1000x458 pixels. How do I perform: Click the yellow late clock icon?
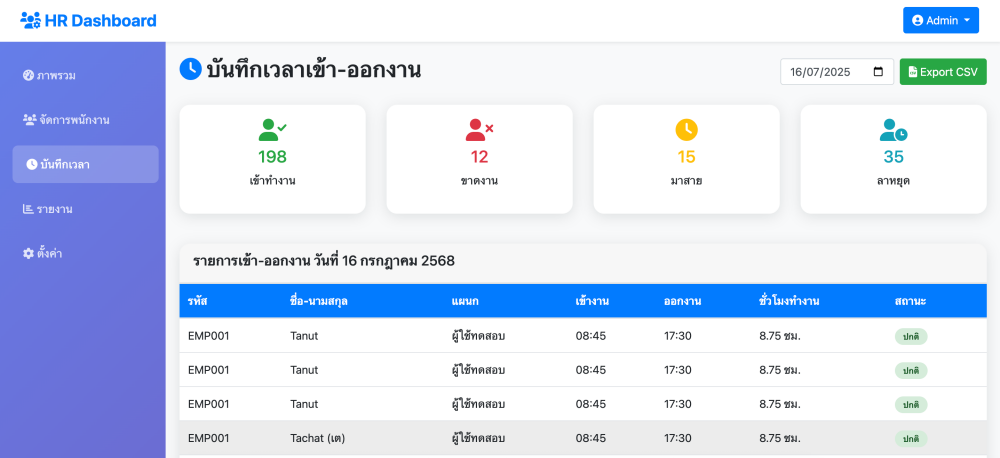pyautogui.click(x=686, y=130)
